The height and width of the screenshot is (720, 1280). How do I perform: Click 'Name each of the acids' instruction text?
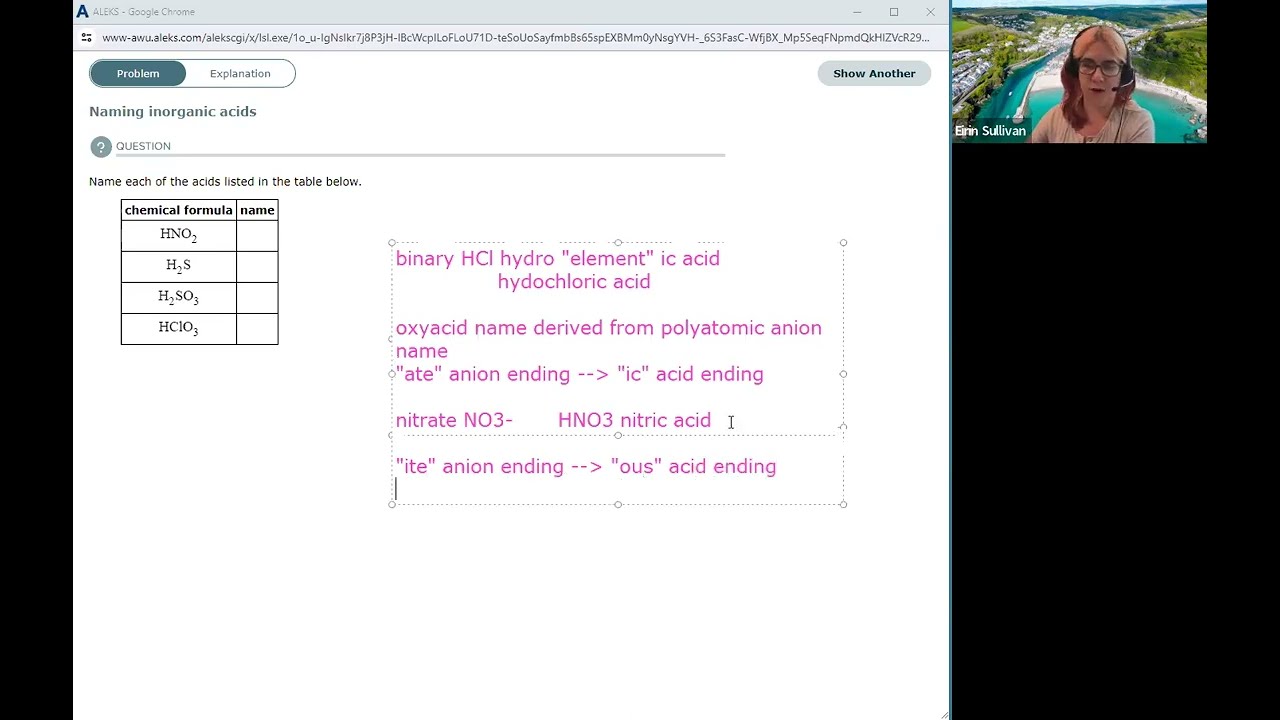225,182
